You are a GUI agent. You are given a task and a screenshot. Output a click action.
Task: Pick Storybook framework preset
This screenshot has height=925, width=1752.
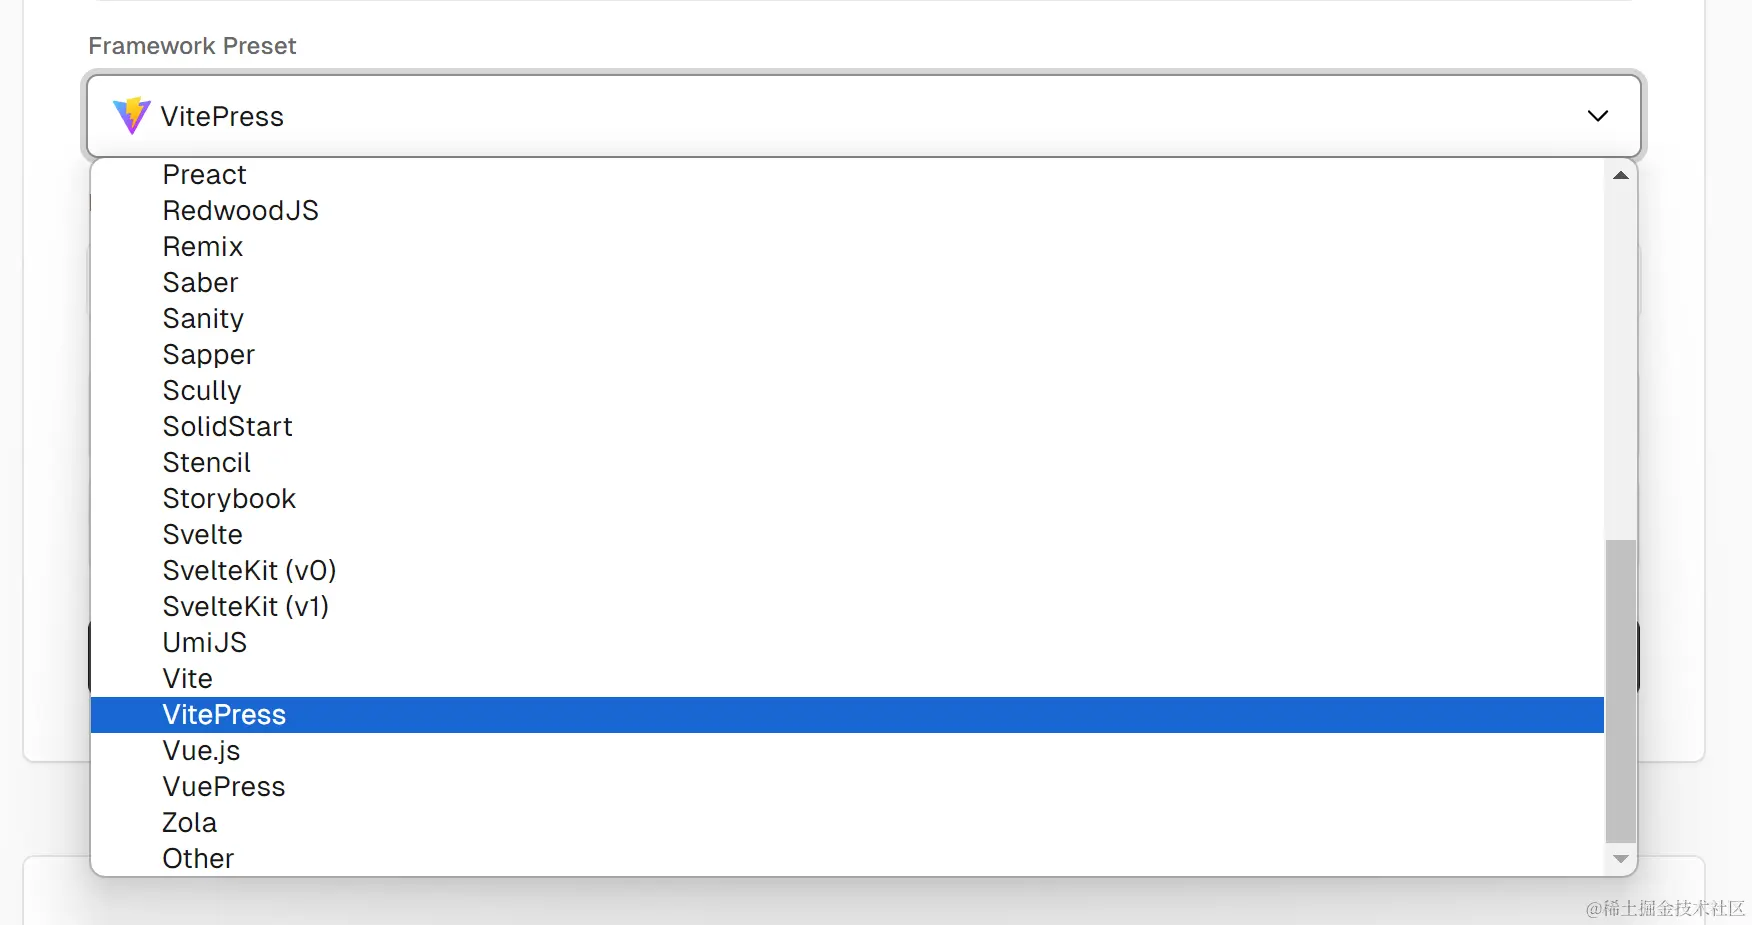coord(847,499)
